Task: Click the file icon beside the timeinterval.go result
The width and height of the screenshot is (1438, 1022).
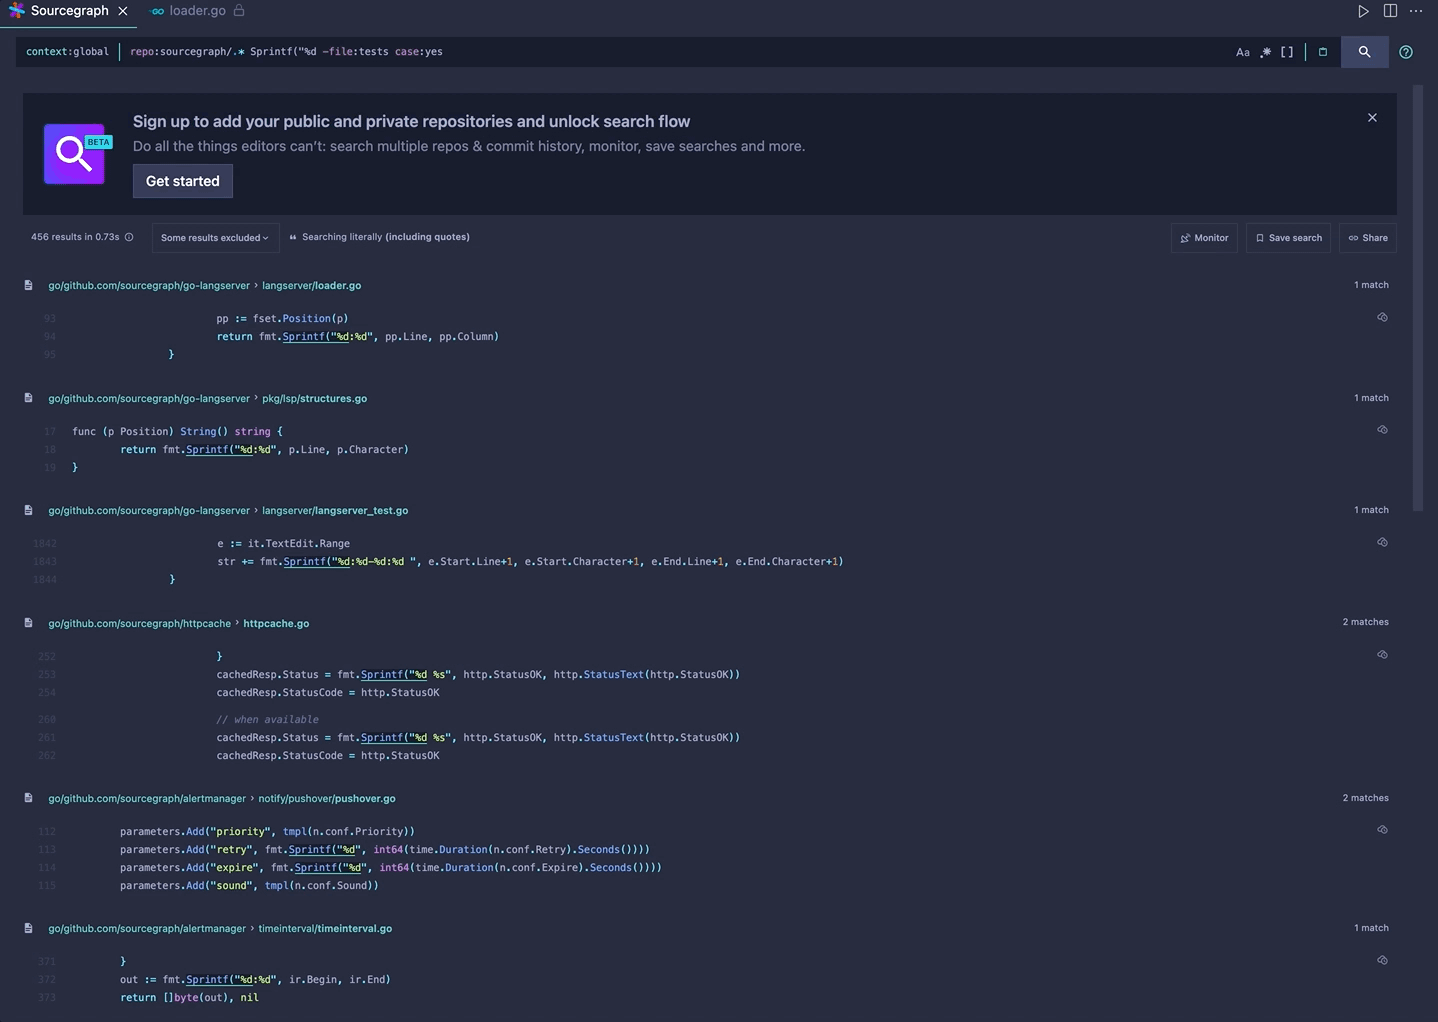Action: pos(28,928)
